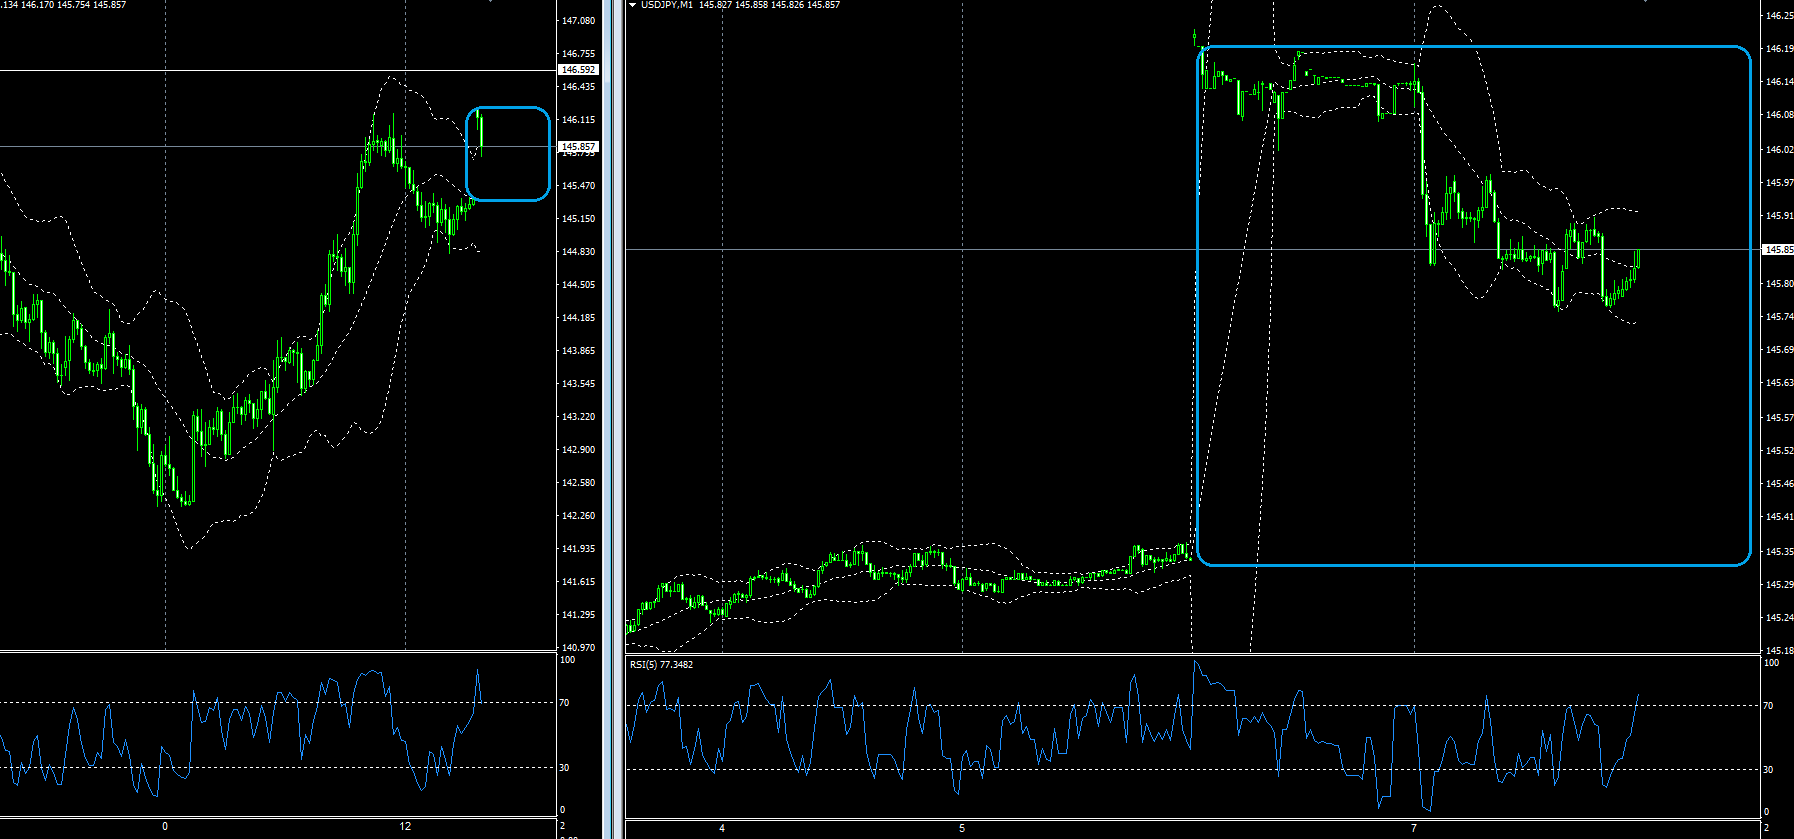The height and width of the screenshot is (839, 1794).
Task: Click the 146.19 value on right price scale
Action: [1778, 48]
